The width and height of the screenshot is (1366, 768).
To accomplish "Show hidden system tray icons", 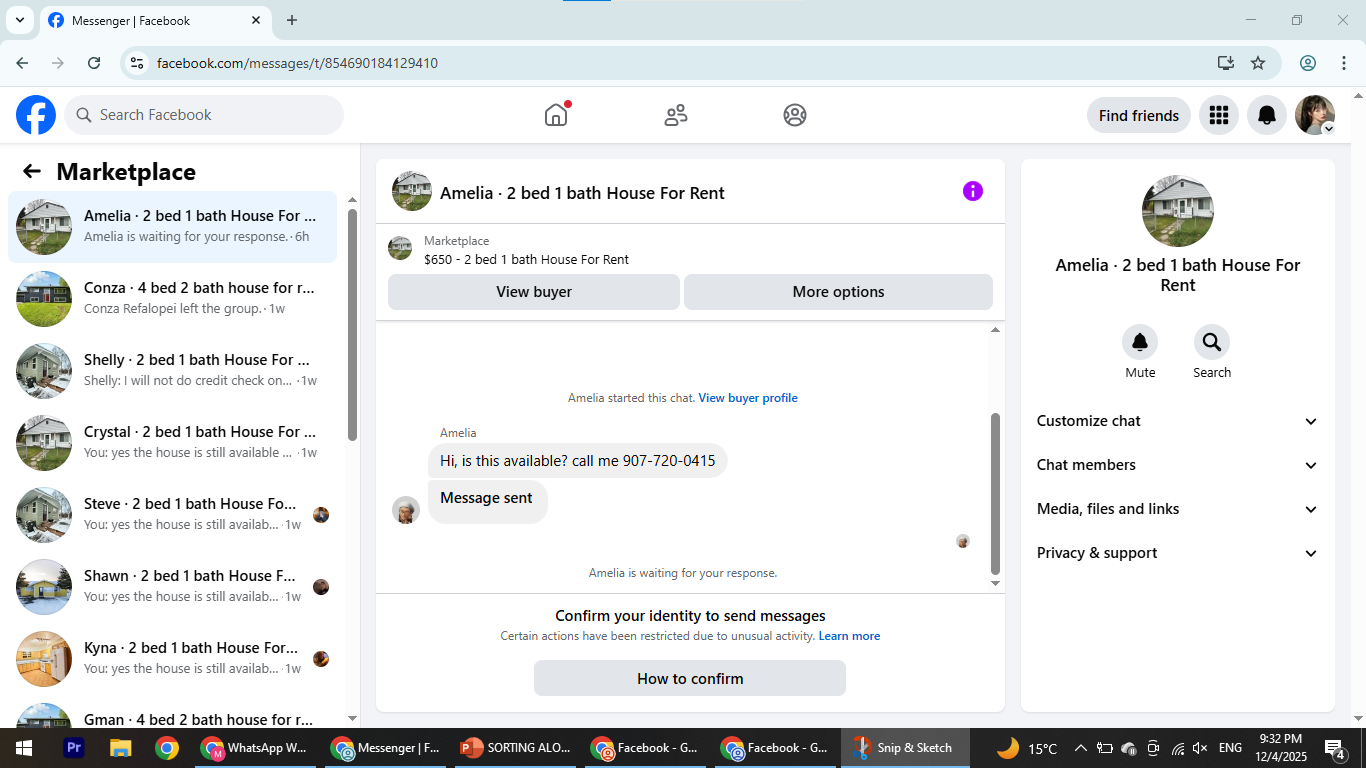I will 1080,748.
